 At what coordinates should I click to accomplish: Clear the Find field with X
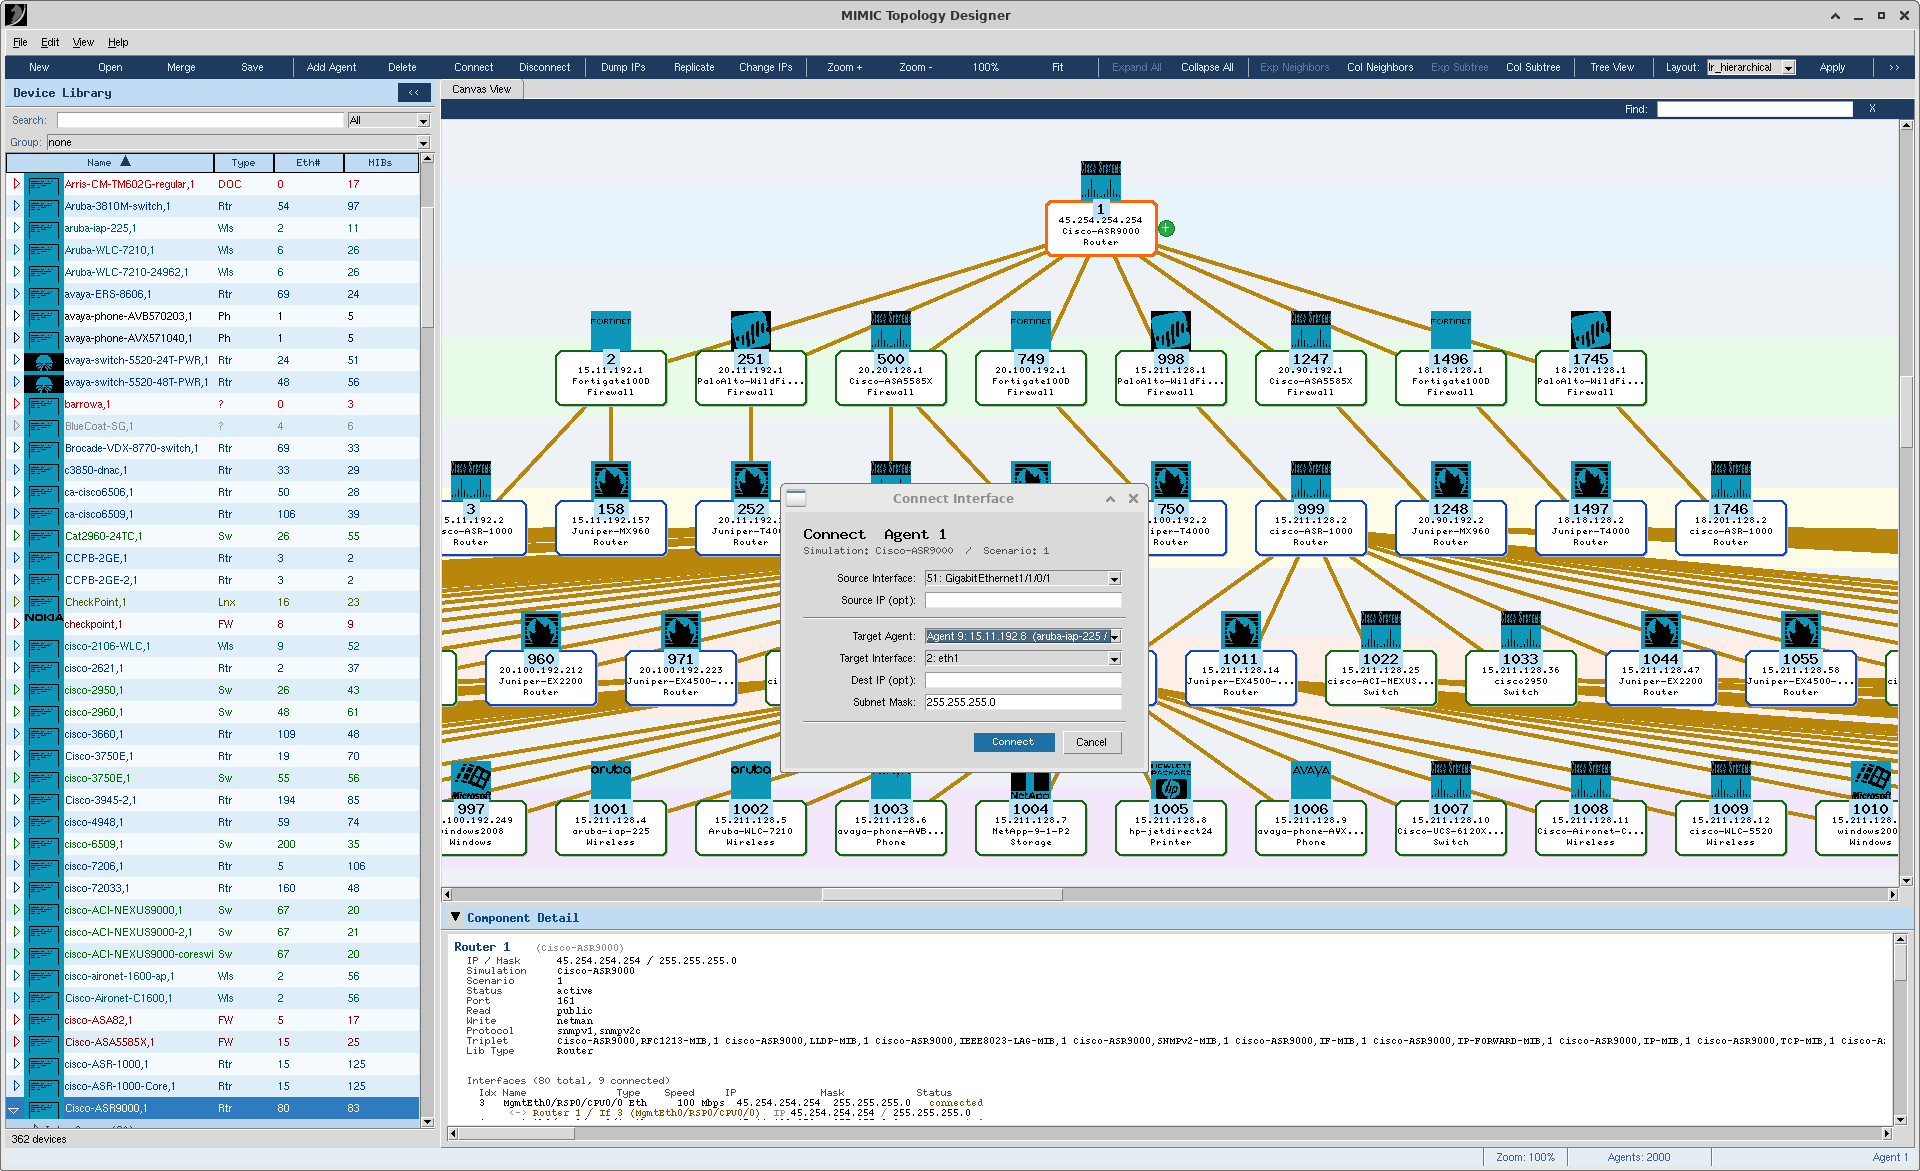pos(1872,109)
